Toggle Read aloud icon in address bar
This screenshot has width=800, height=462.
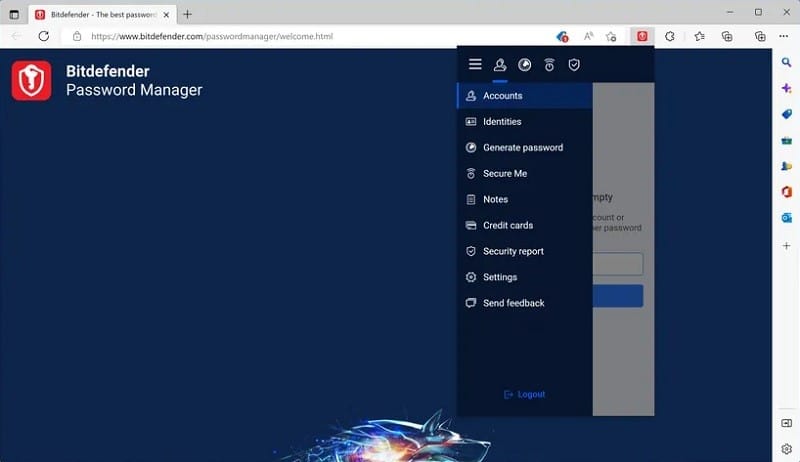click(588, 36)
